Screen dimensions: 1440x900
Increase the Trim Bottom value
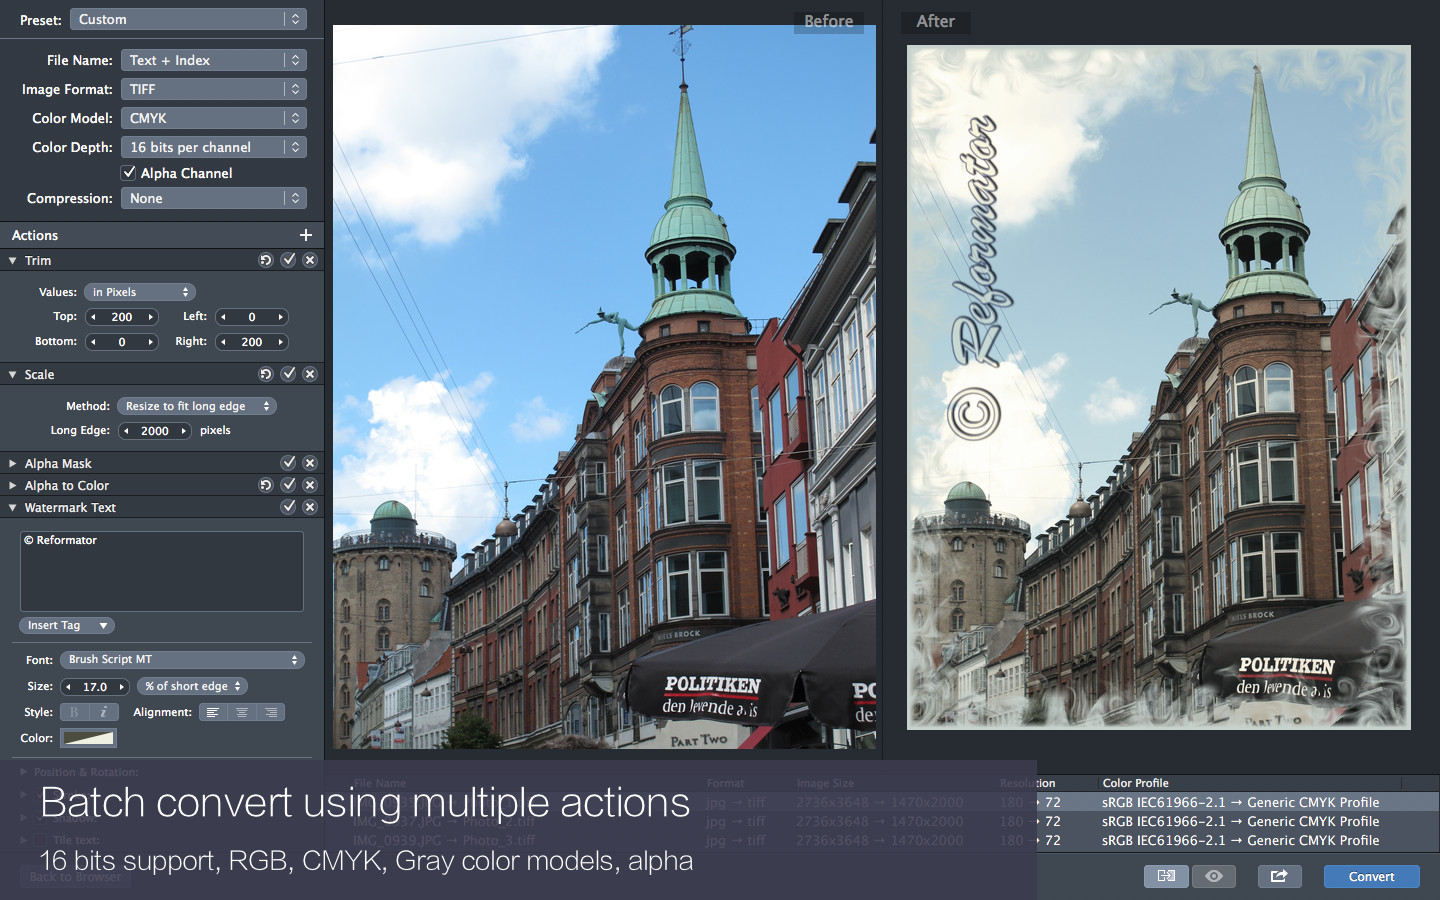(151, 342)
